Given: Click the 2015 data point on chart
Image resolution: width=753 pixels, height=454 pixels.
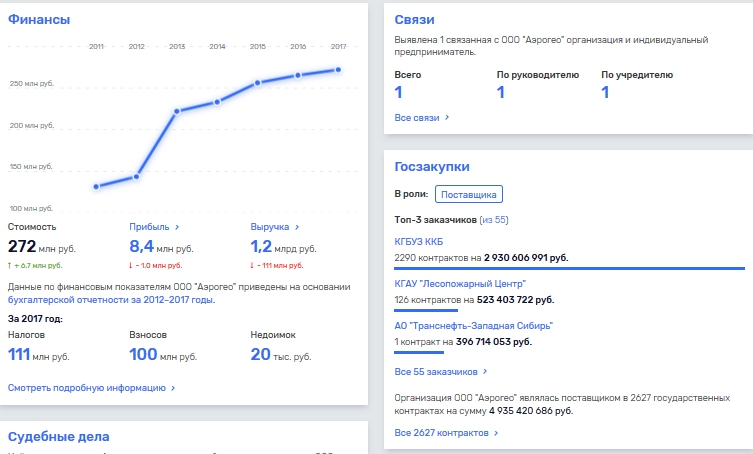Looking at the screenshot, I should [258, 83].
